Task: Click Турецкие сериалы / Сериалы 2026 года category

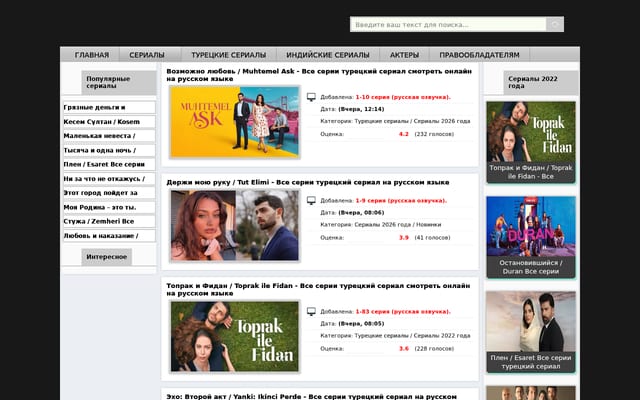Action: pos(412,121)
